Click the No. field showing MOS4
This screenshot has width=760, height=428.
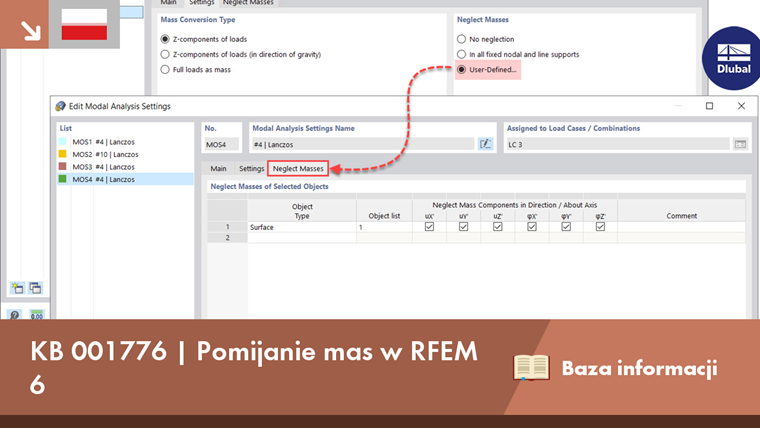tap(222, 144)
